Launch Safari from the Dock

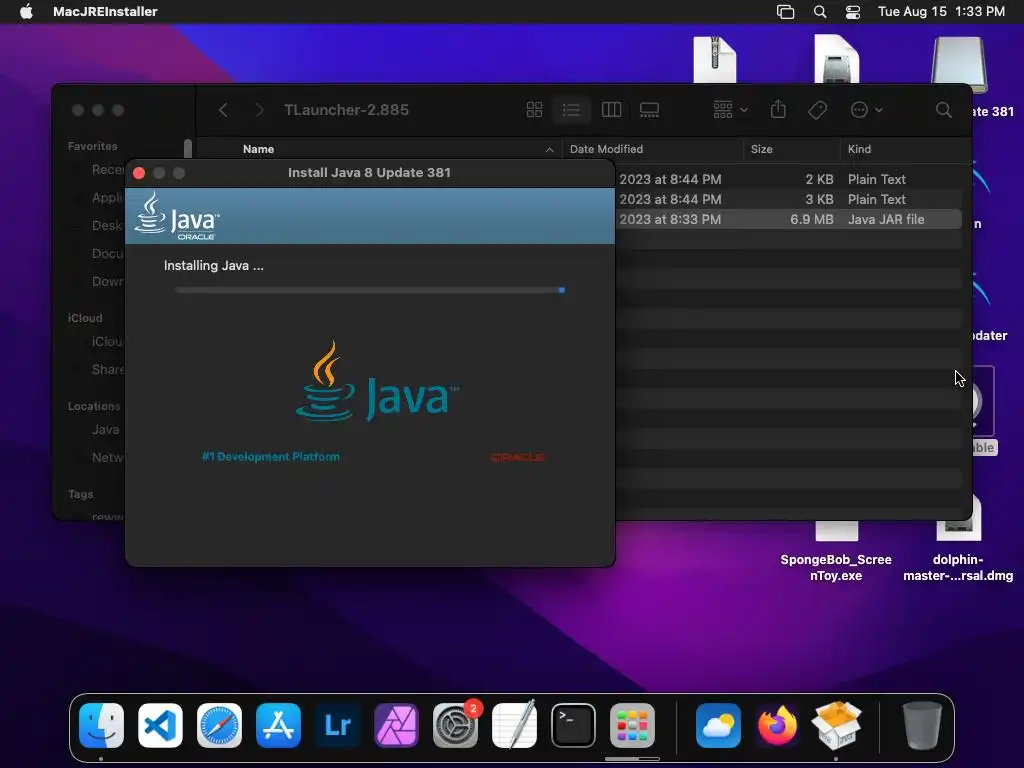[x=219, y=726]
